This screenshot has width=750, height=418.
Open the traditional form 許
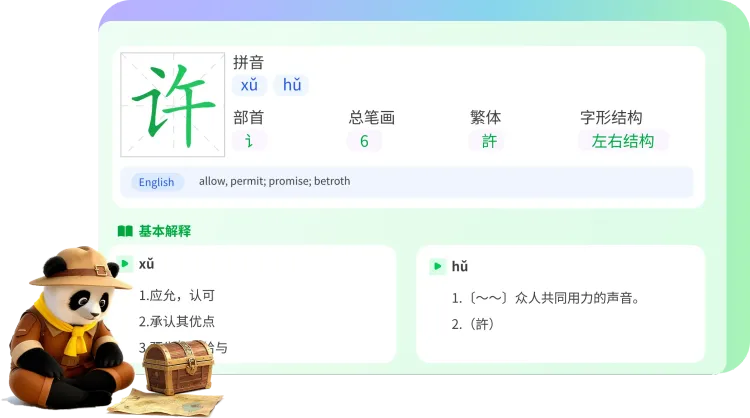pos(488,141)
